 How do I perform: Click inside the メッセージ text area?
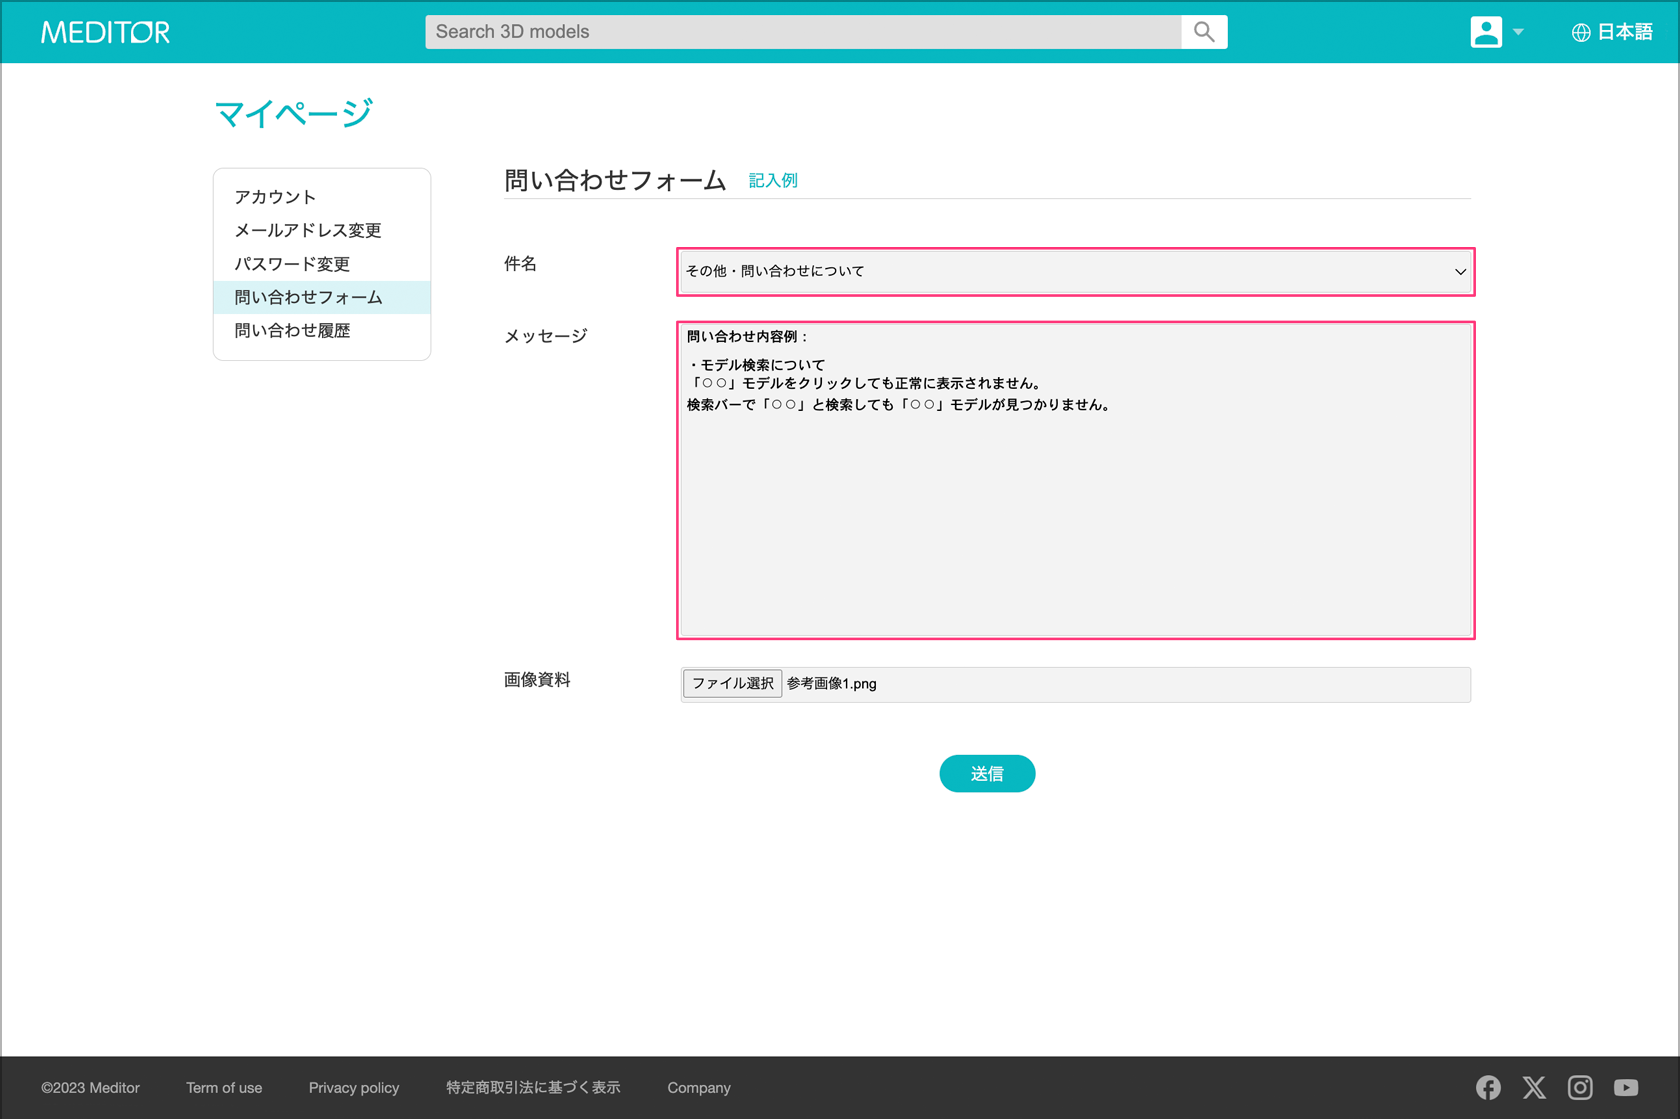point(1075,500)
